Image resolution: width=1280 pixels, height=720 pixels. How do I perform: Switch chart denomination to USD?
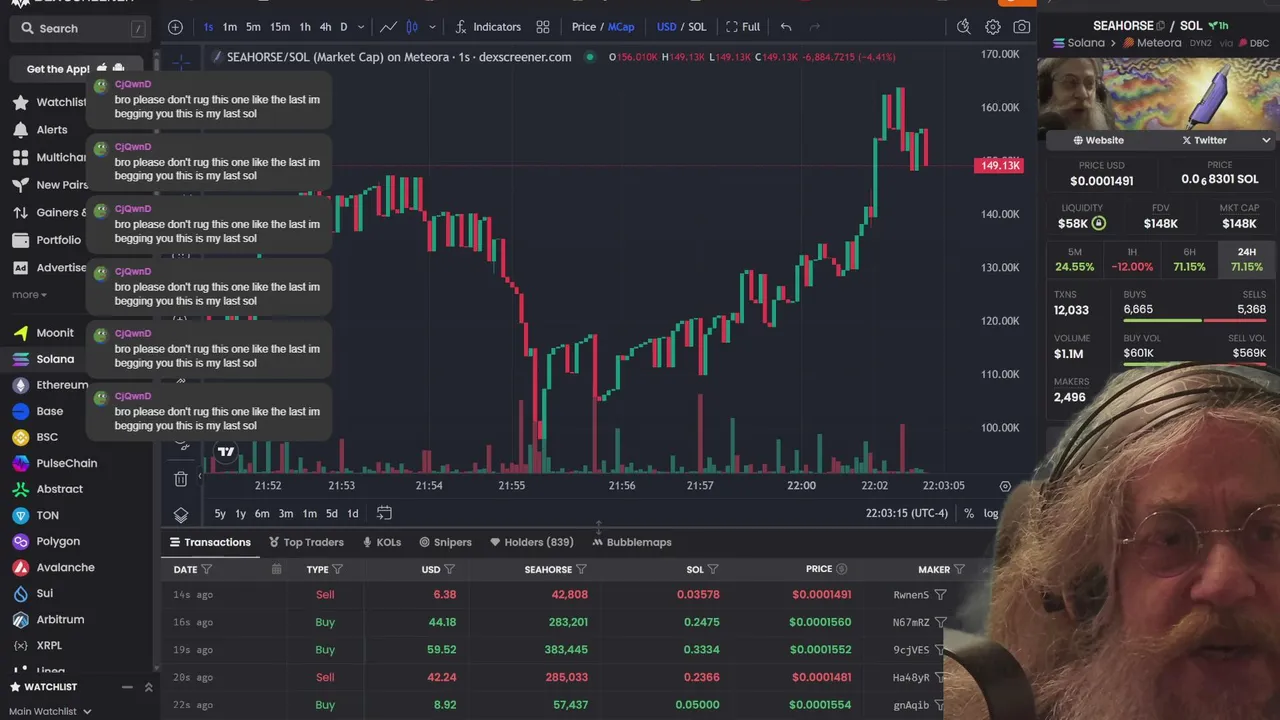tap(666, 27)
